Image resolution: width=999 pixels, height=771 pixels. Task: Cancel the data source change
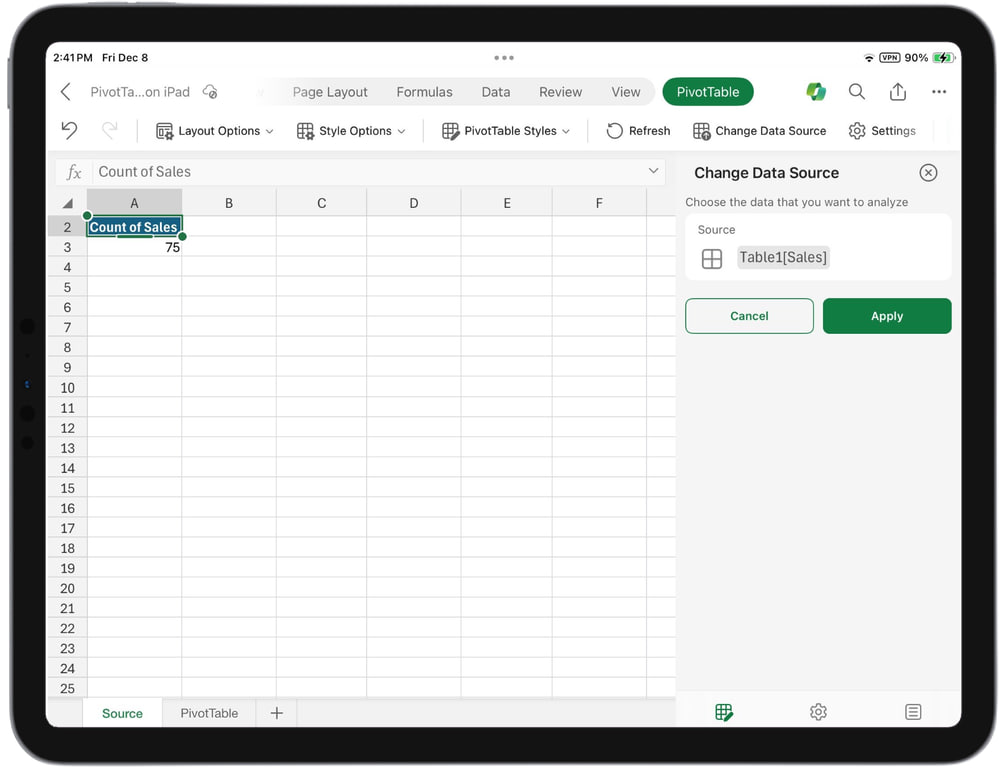pos(749,316)
